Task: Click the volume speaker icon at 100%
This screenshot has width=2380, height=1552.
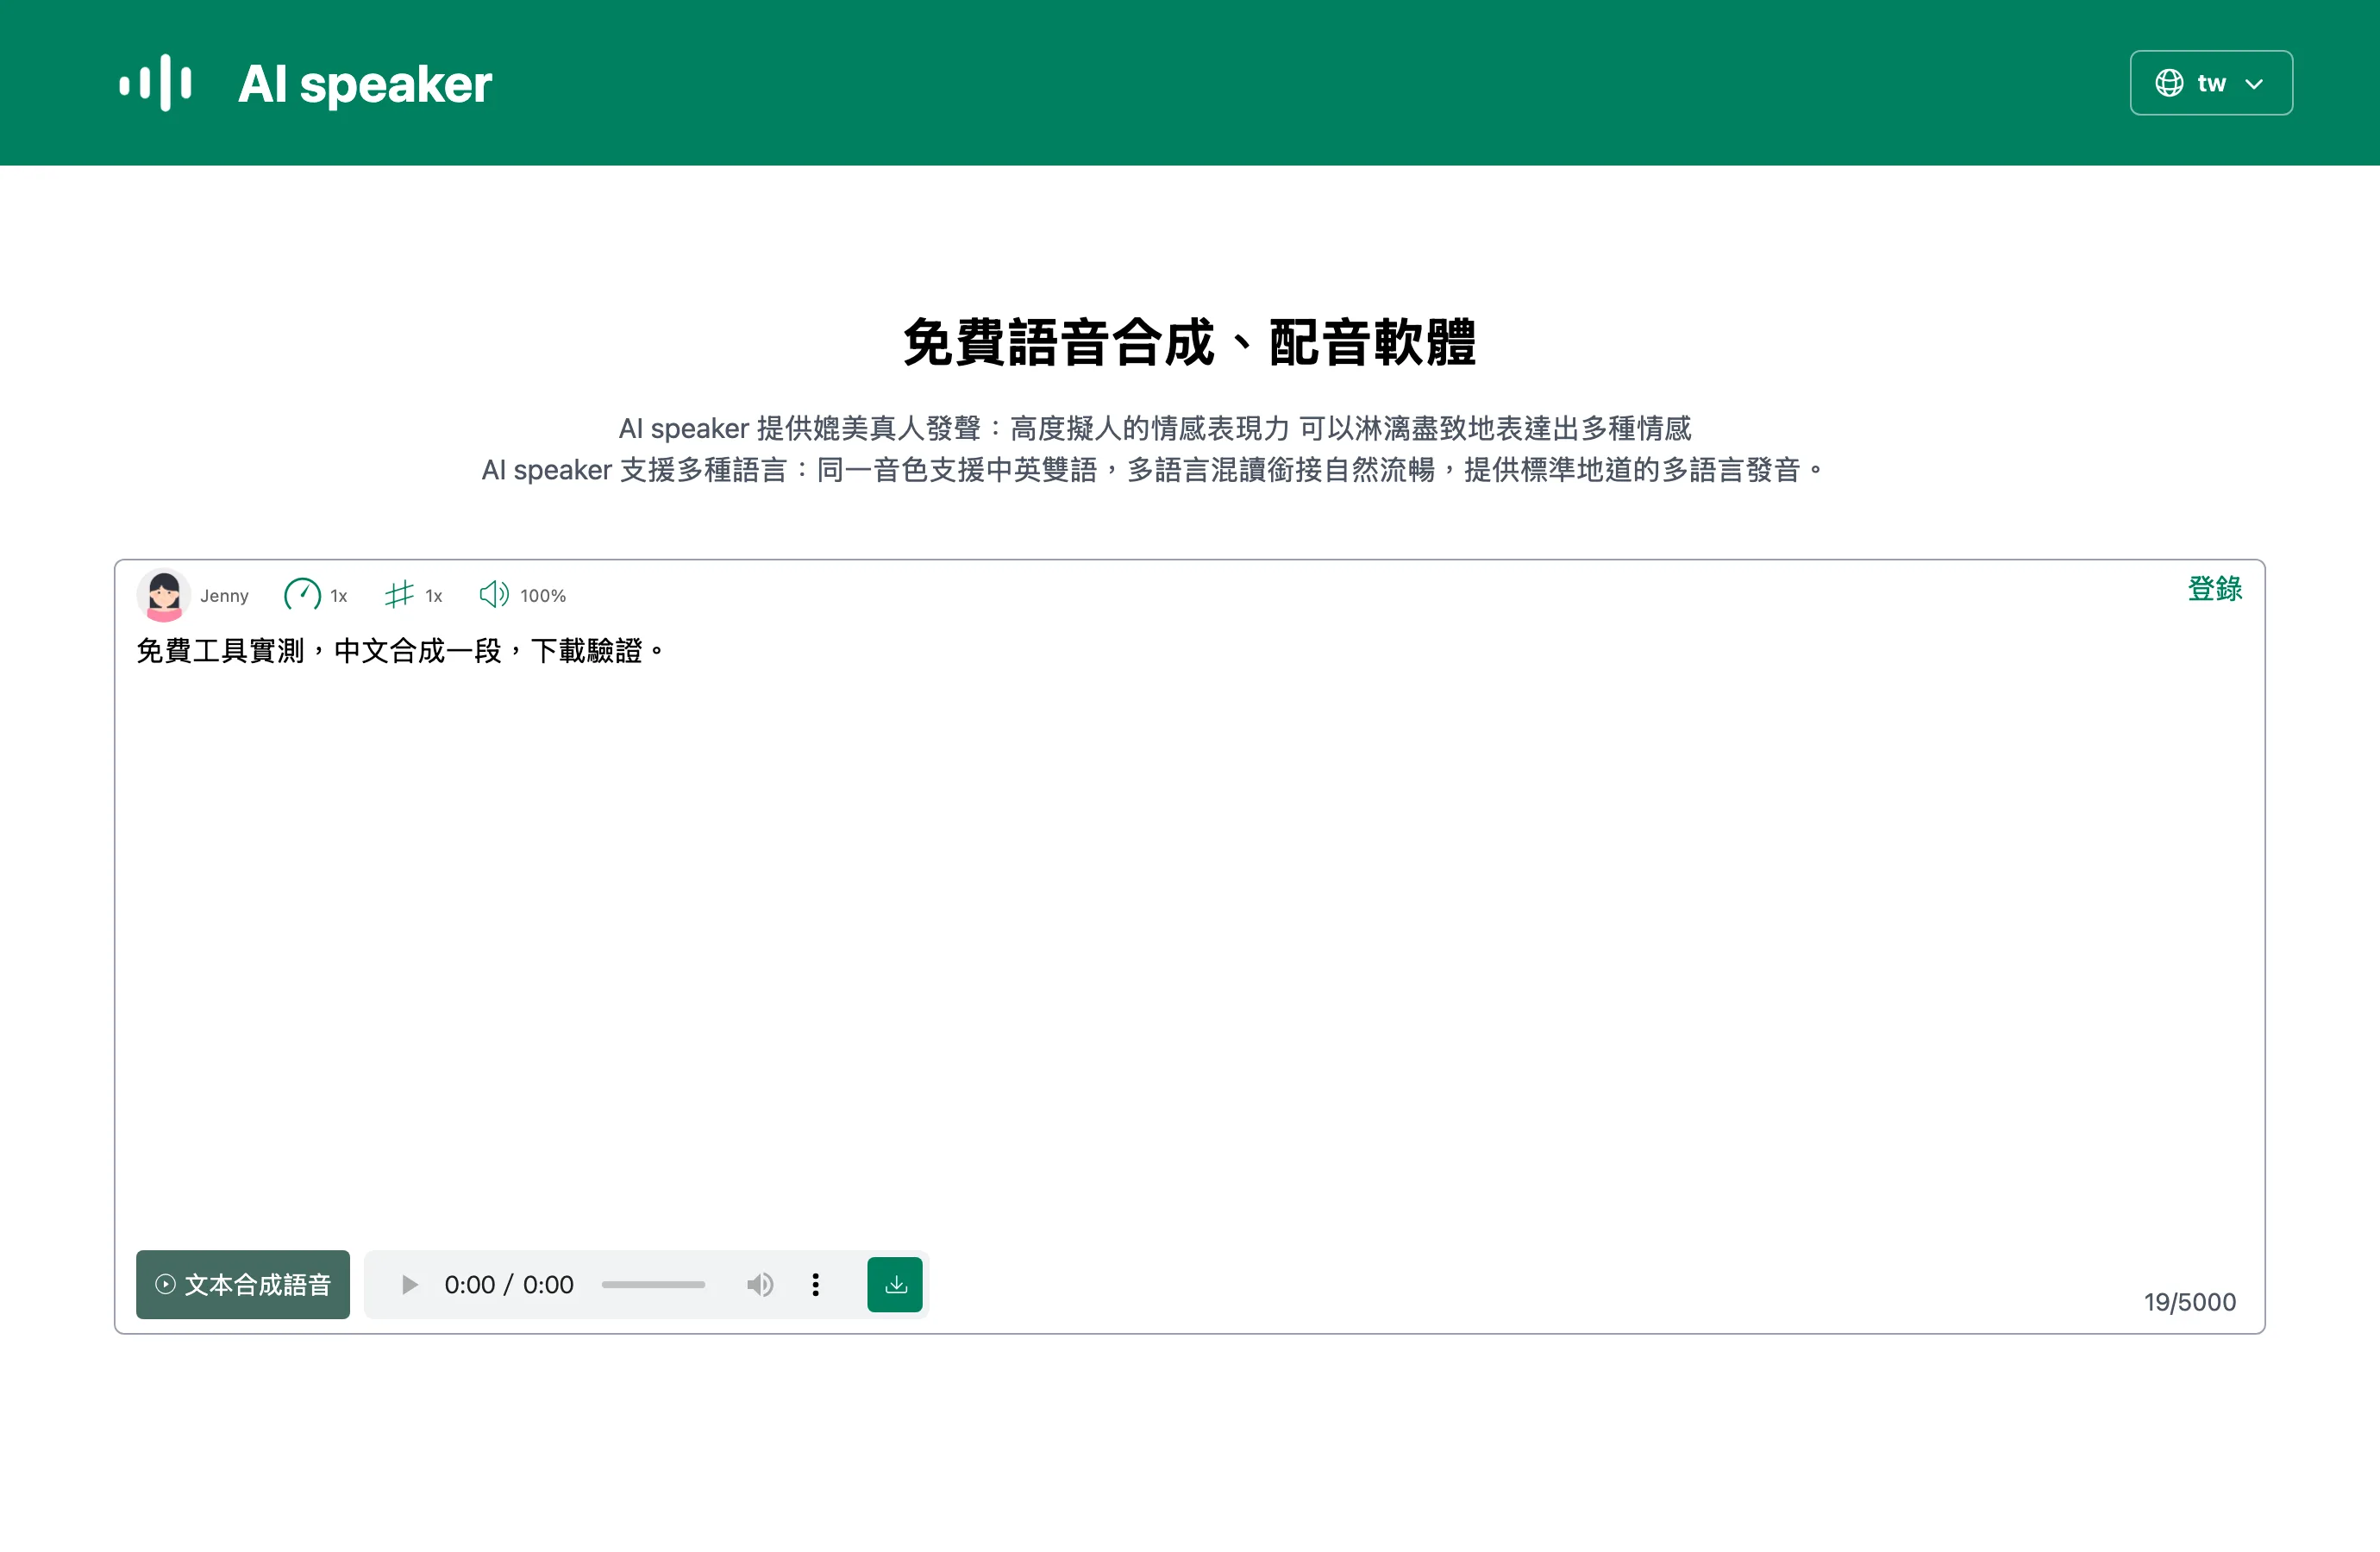Action: (494, 595)
